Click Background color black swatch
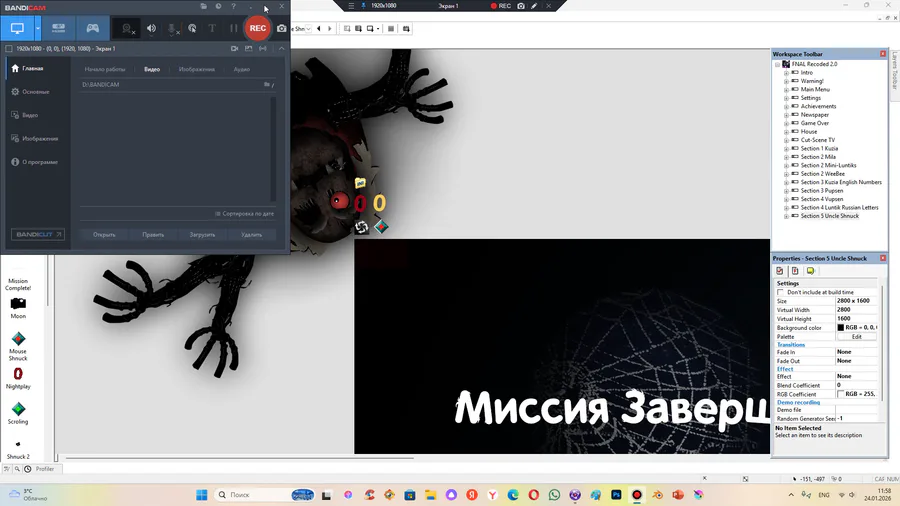 pos(840,328)
